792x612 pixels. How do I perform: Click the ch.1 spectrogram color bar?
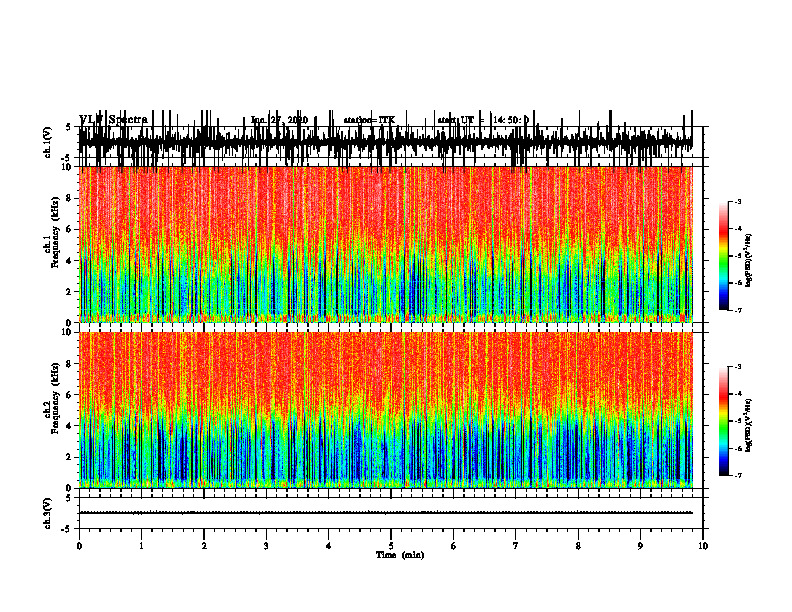pyautogui.click(x=724, y=256)
